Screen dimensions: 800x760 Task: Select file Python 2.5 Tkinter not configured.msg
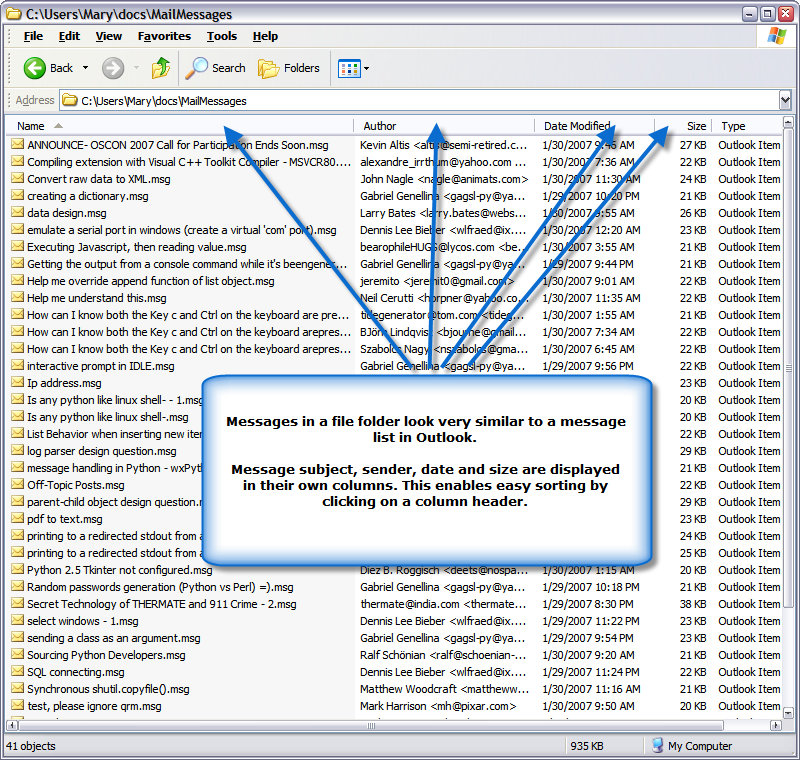click(x=119, y=570)
